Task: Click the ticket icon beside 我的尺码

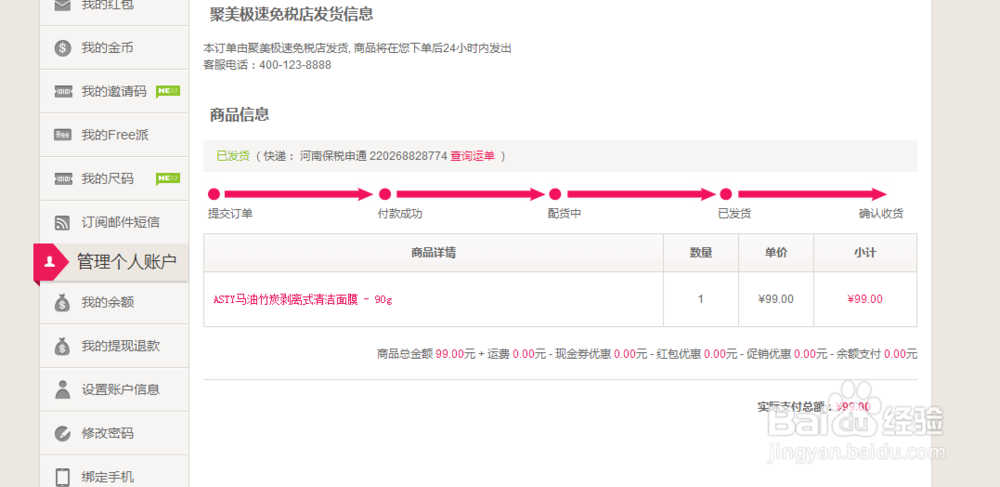Action: (62, 179)
